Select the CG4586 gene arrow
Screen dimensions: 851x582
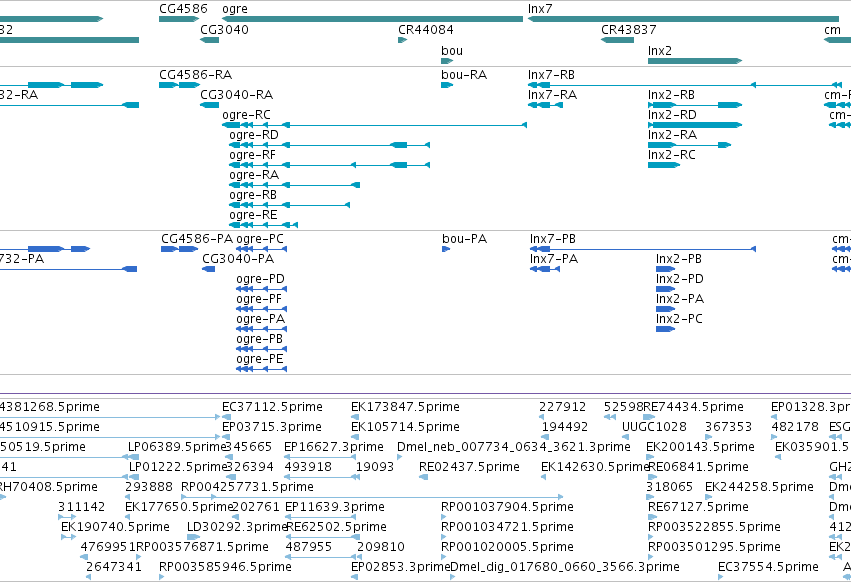pos(179,19)
